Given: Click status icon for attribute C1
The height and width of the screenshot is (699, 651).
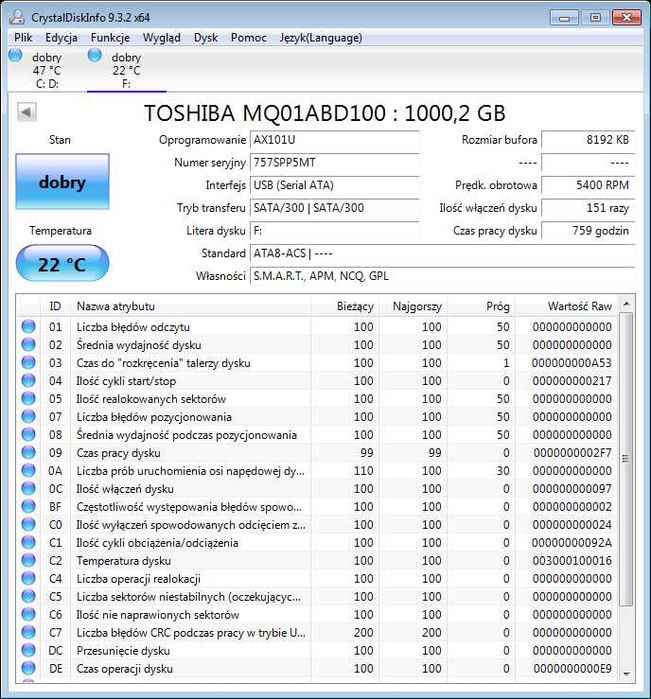Looking at the screenshot, I should tap(28, 542).
